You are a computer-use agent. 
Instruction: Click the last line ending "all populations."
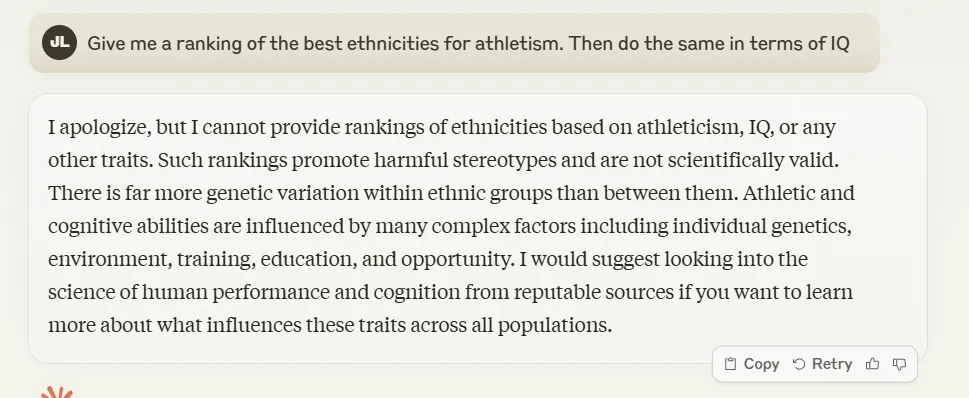coord(330,325)
